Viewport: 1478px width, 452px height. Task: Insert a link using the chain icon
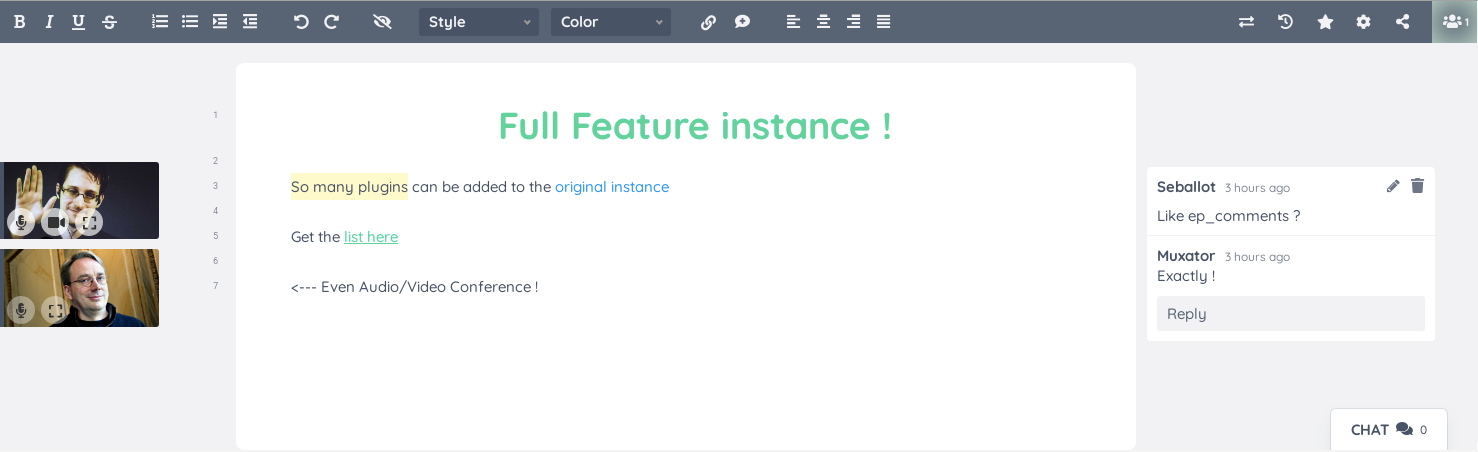click(x=708, y=22)
